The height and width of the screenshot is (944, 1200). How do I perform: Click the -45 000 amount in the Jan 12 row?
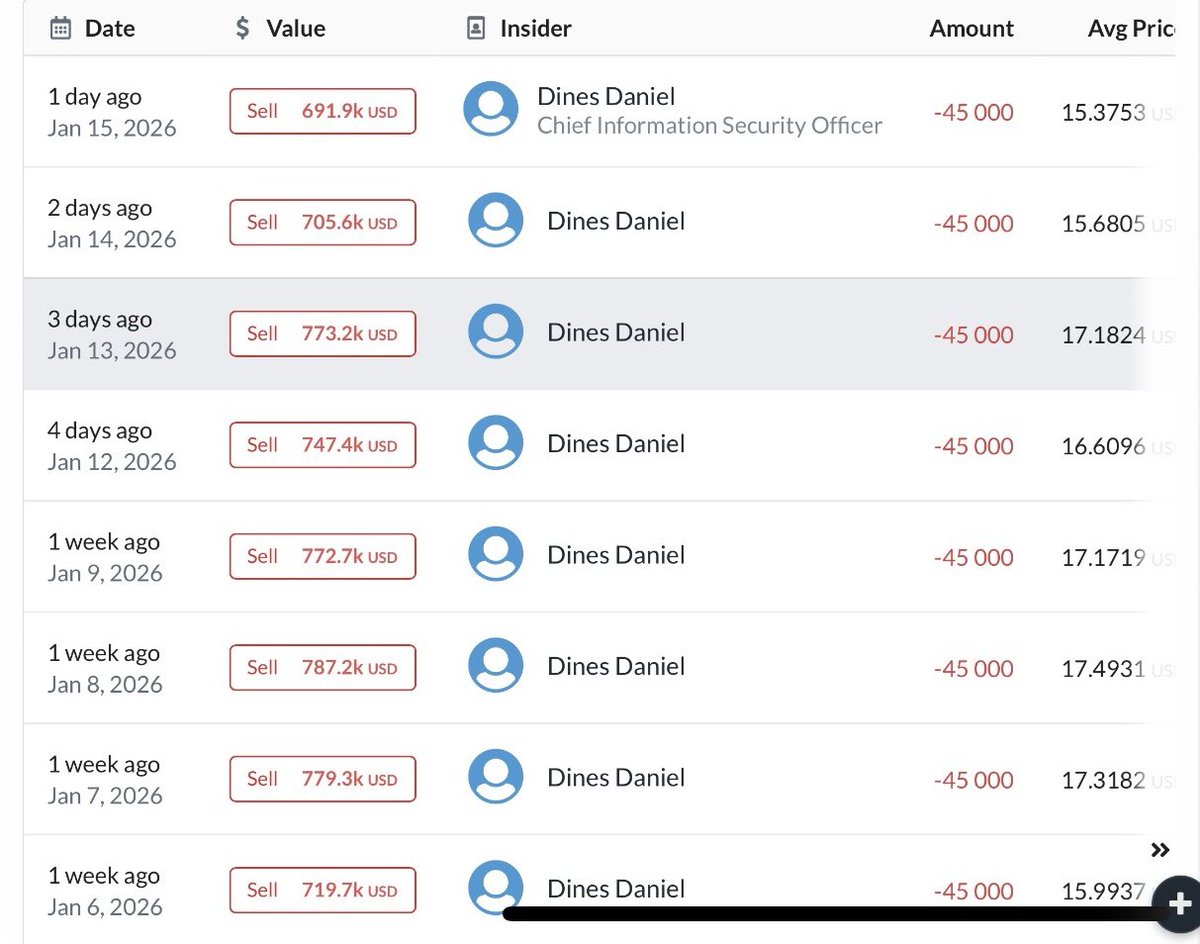[971, 446]
